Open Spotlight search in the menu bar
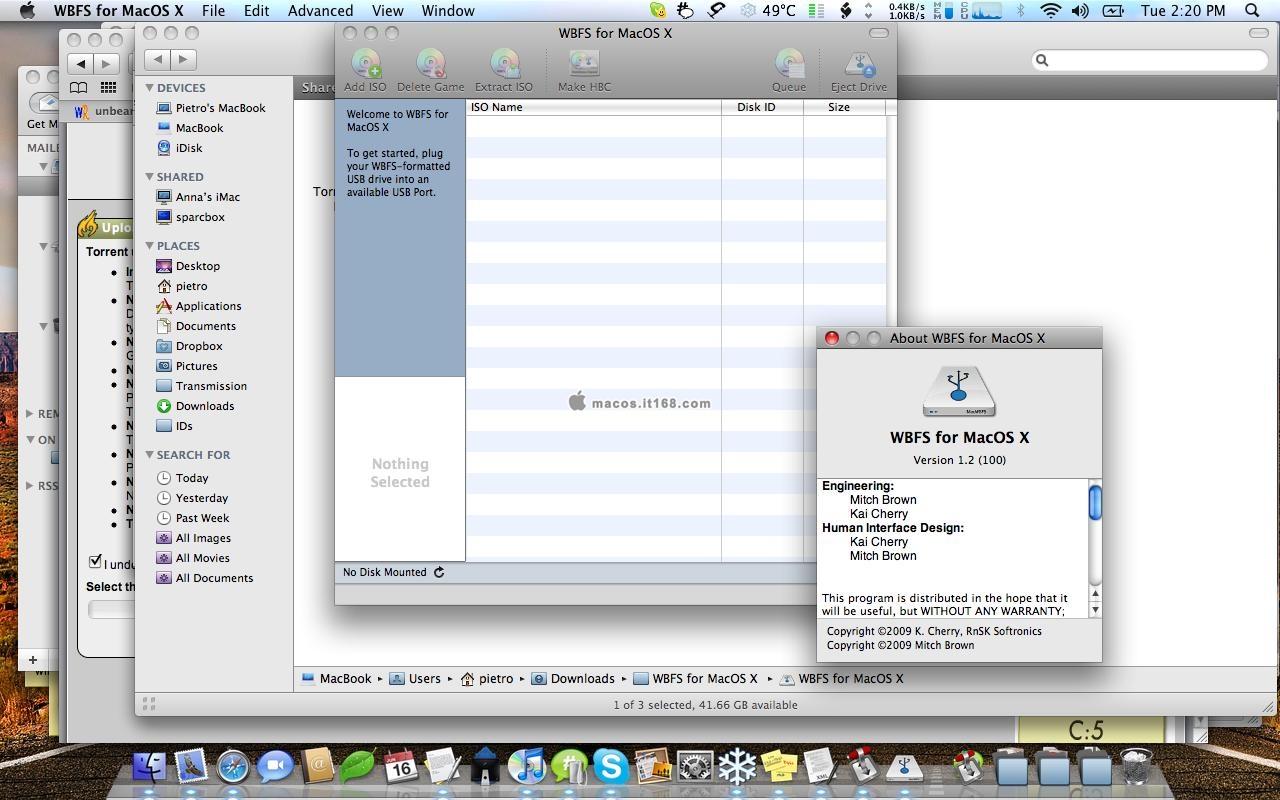This screenshot has height=800, width=1280. 1252,11
